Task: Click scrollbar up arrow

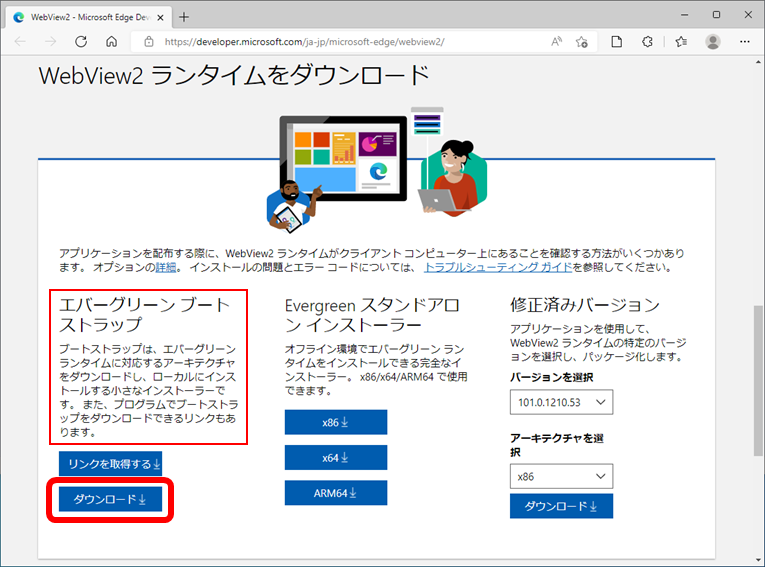Action: pyautogui.click(x=758, y=62)
